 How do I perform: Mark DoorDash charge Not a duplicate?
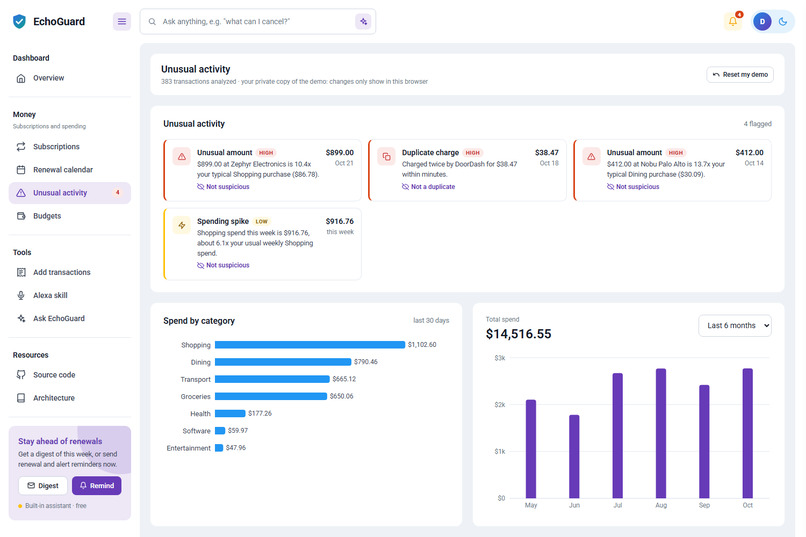(428, 187)
